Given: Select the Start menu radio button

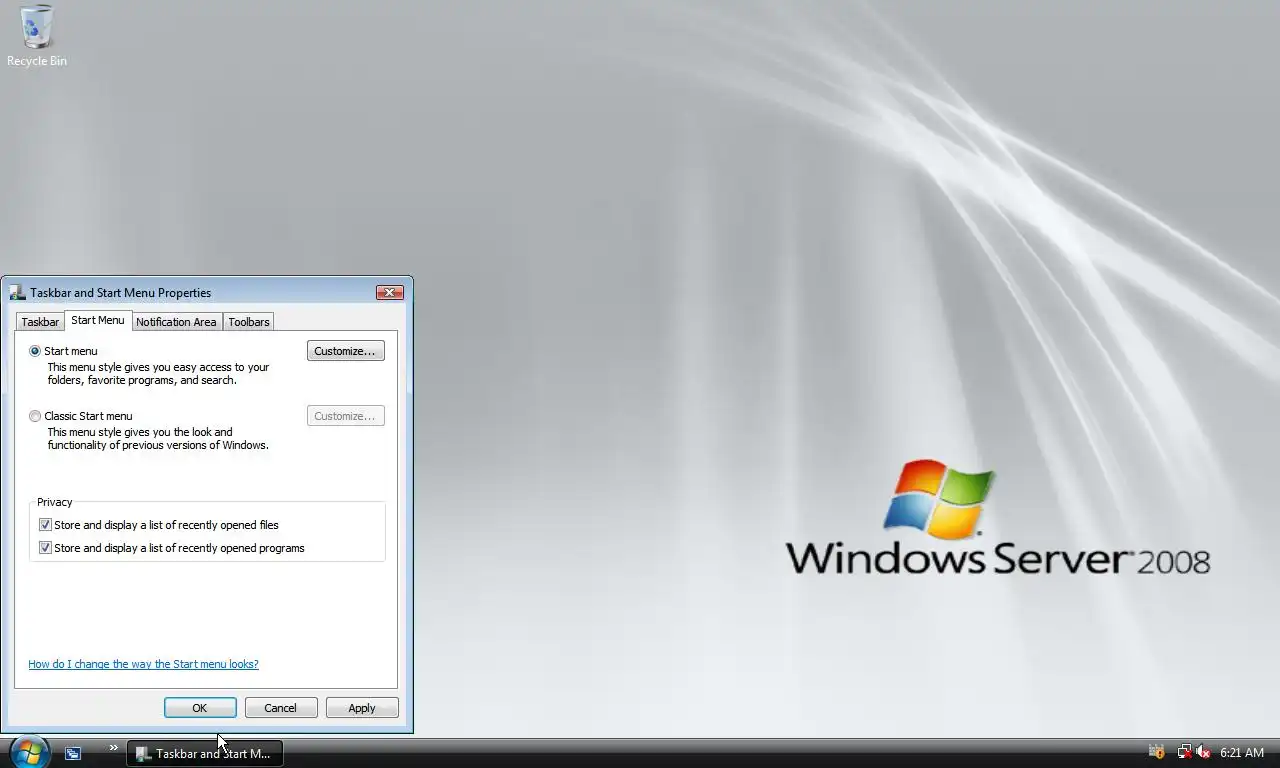Looking at the screenshot, I should point(35,351).
